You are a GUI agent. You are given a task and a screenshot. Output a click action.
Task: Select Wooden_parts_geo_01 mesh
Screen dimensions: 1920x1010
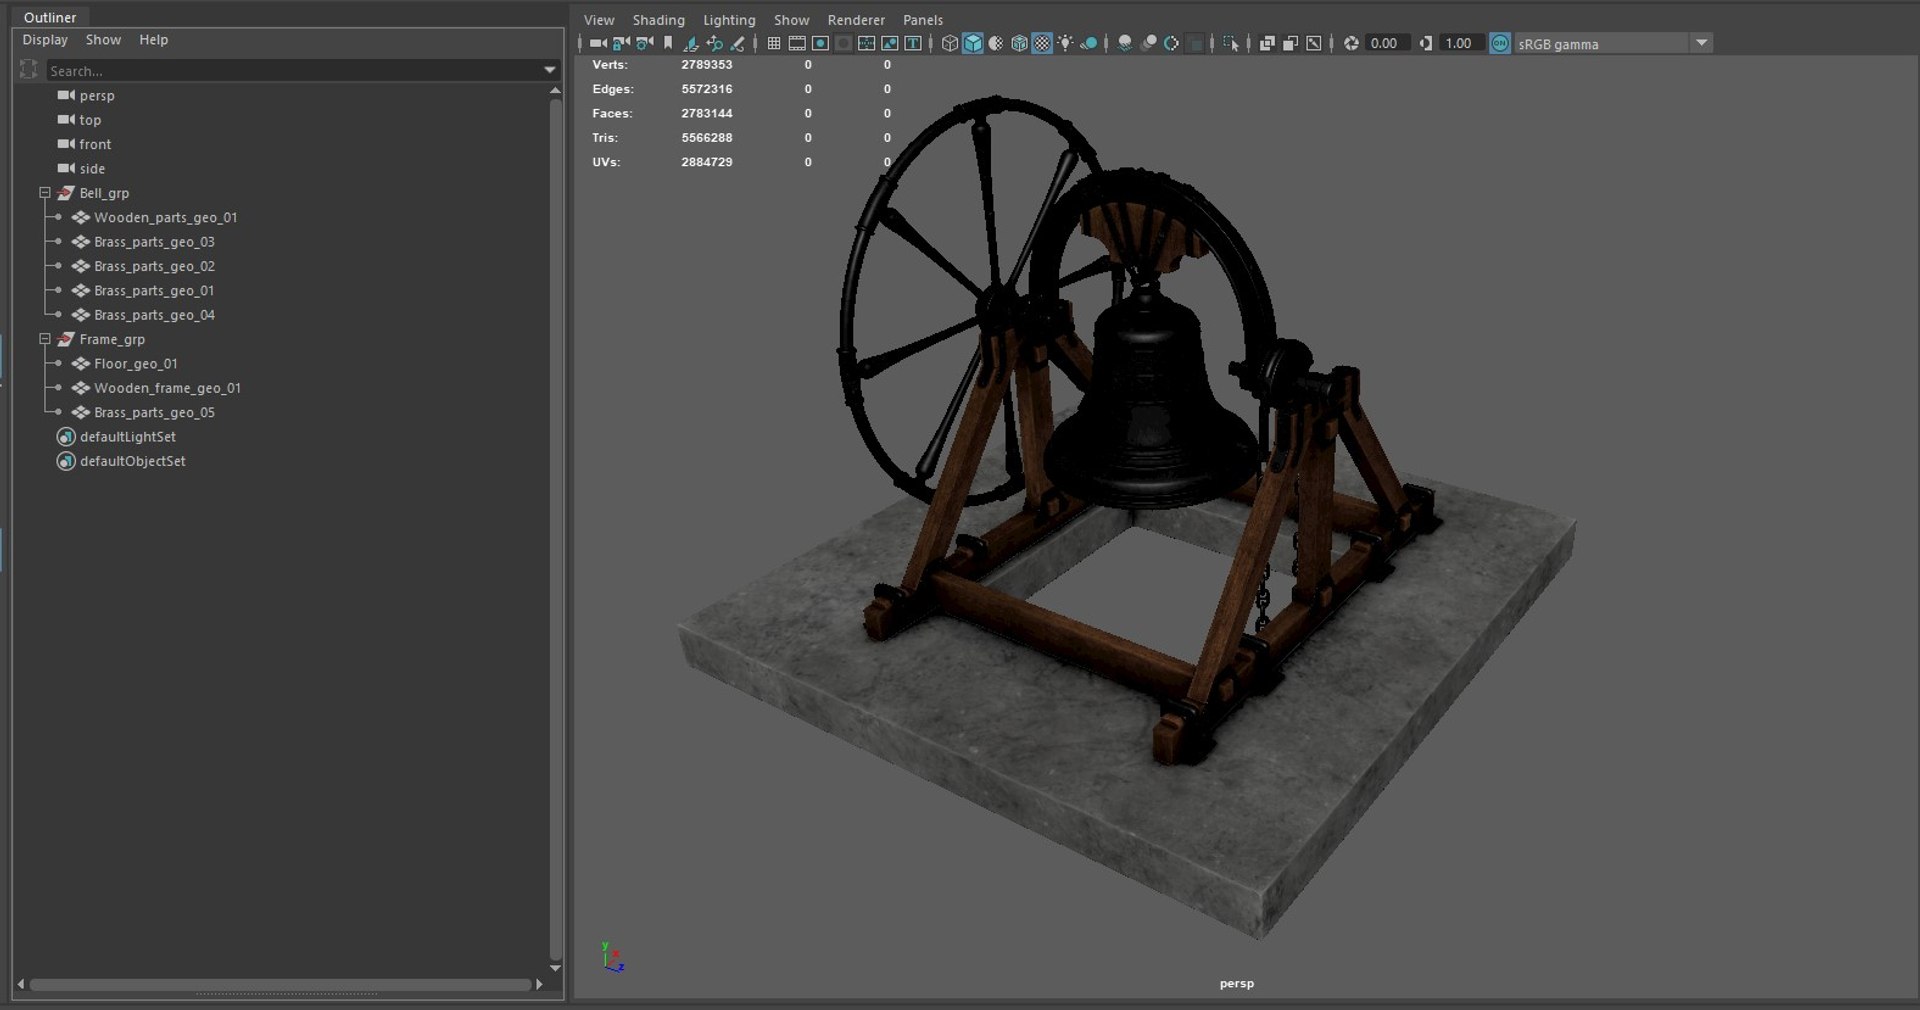[165, 218]
